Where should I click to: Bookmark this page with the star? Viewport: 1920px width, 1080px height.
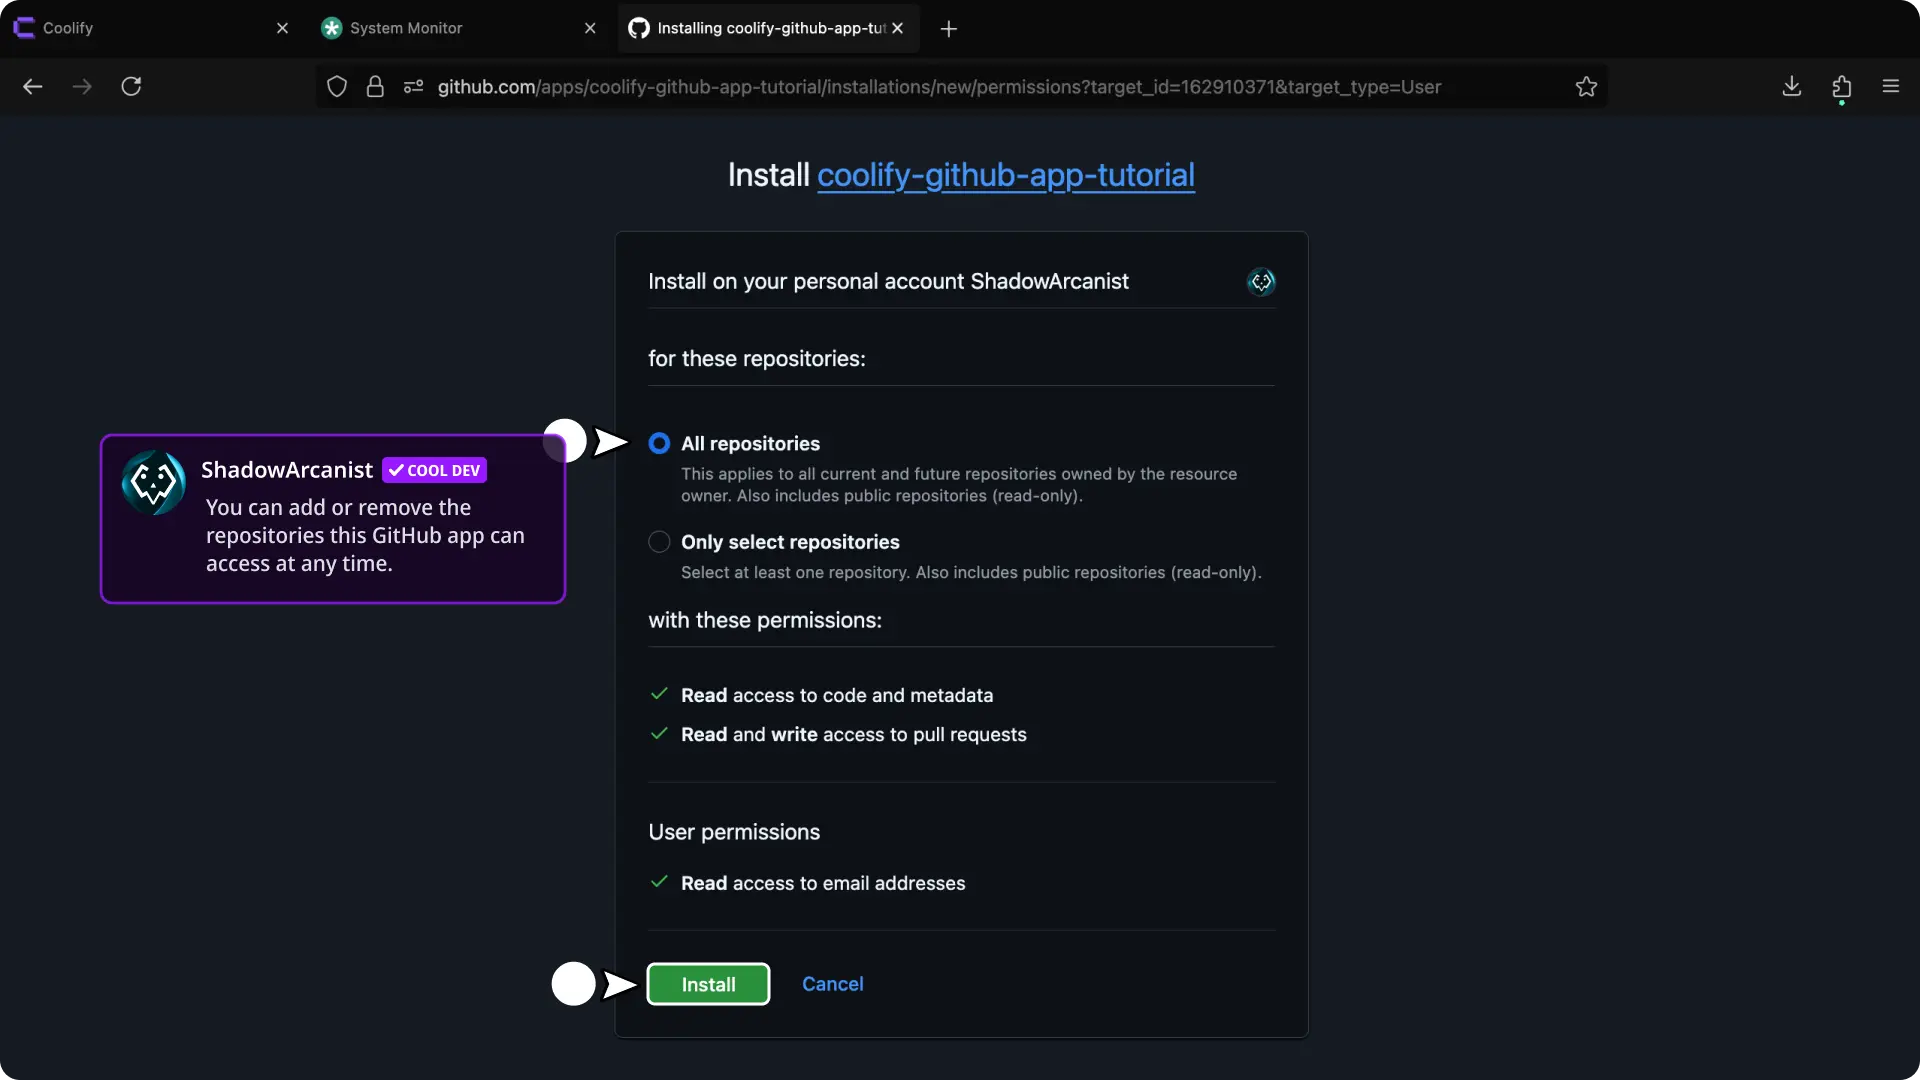coord(1586,87)
